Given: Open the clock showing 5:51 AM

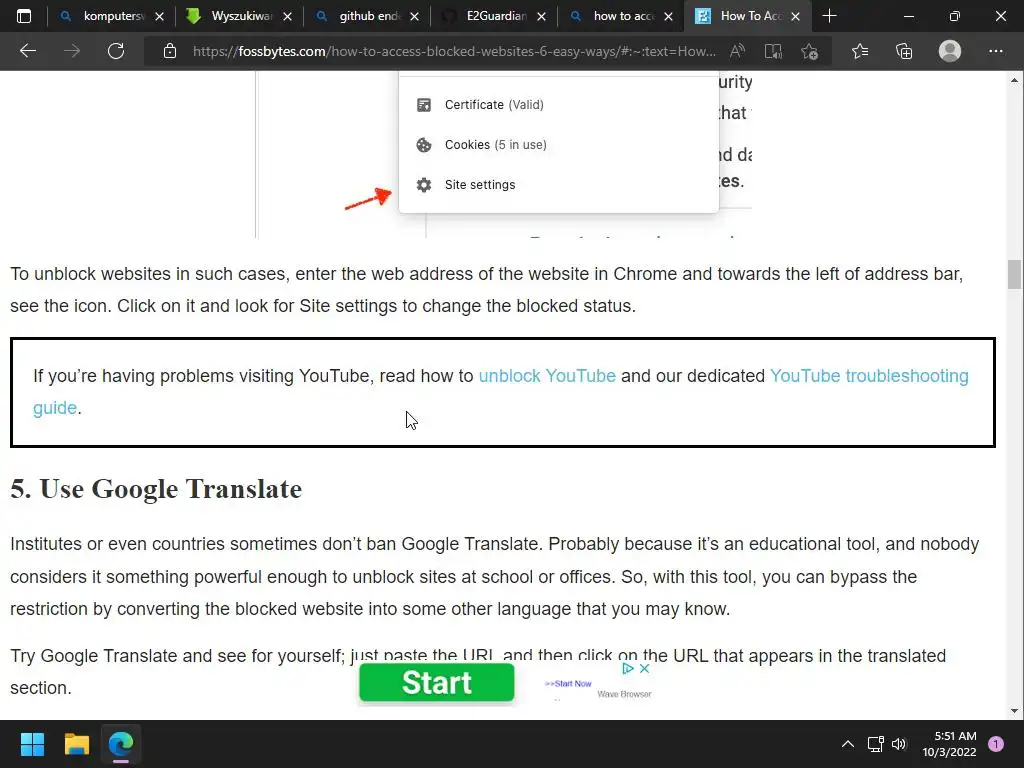Looking at the screenshot, I should click(x=949, y=744).
